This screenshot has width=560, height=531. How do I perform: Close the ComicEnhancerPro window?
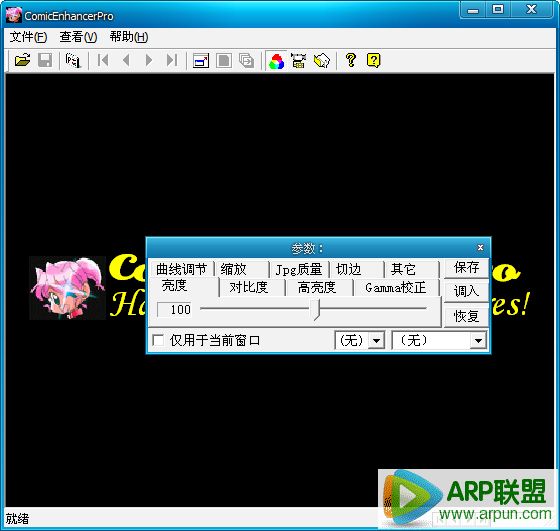532,10
